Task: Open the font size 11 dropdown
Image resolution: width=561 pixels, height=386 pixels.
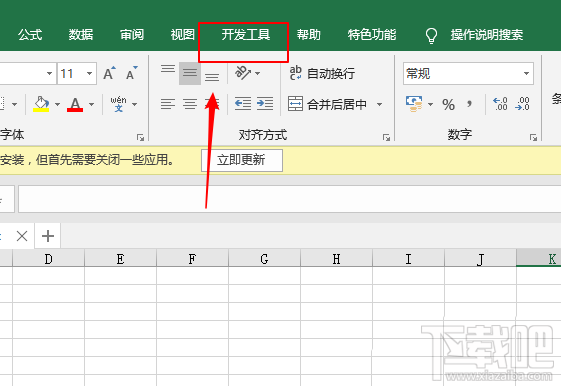Action: pyautogui.click(x=89, y=74)
